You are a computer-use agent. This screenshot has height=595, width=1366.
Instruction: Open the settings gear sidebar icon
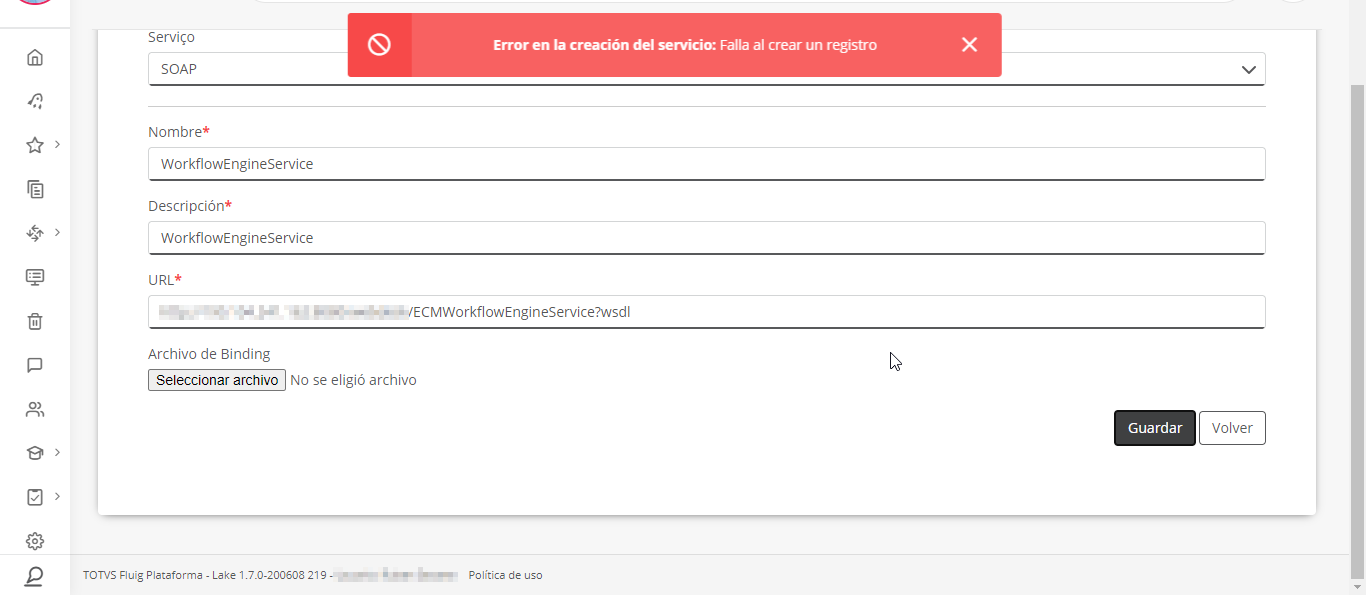[x=35, y=541]
